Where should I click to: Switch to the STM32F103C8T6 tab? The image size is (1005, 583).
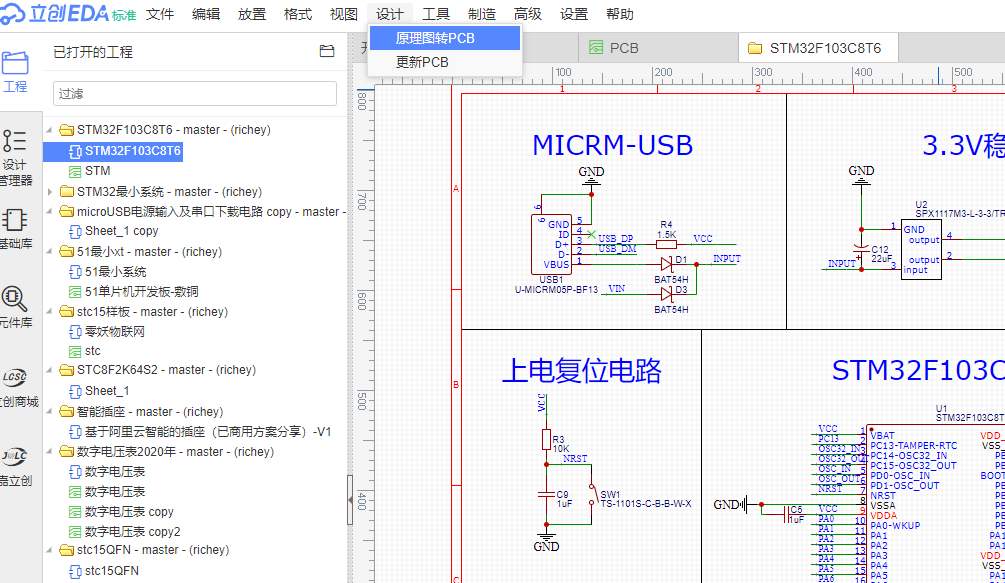pyautogui.click(x=818, y=48)
